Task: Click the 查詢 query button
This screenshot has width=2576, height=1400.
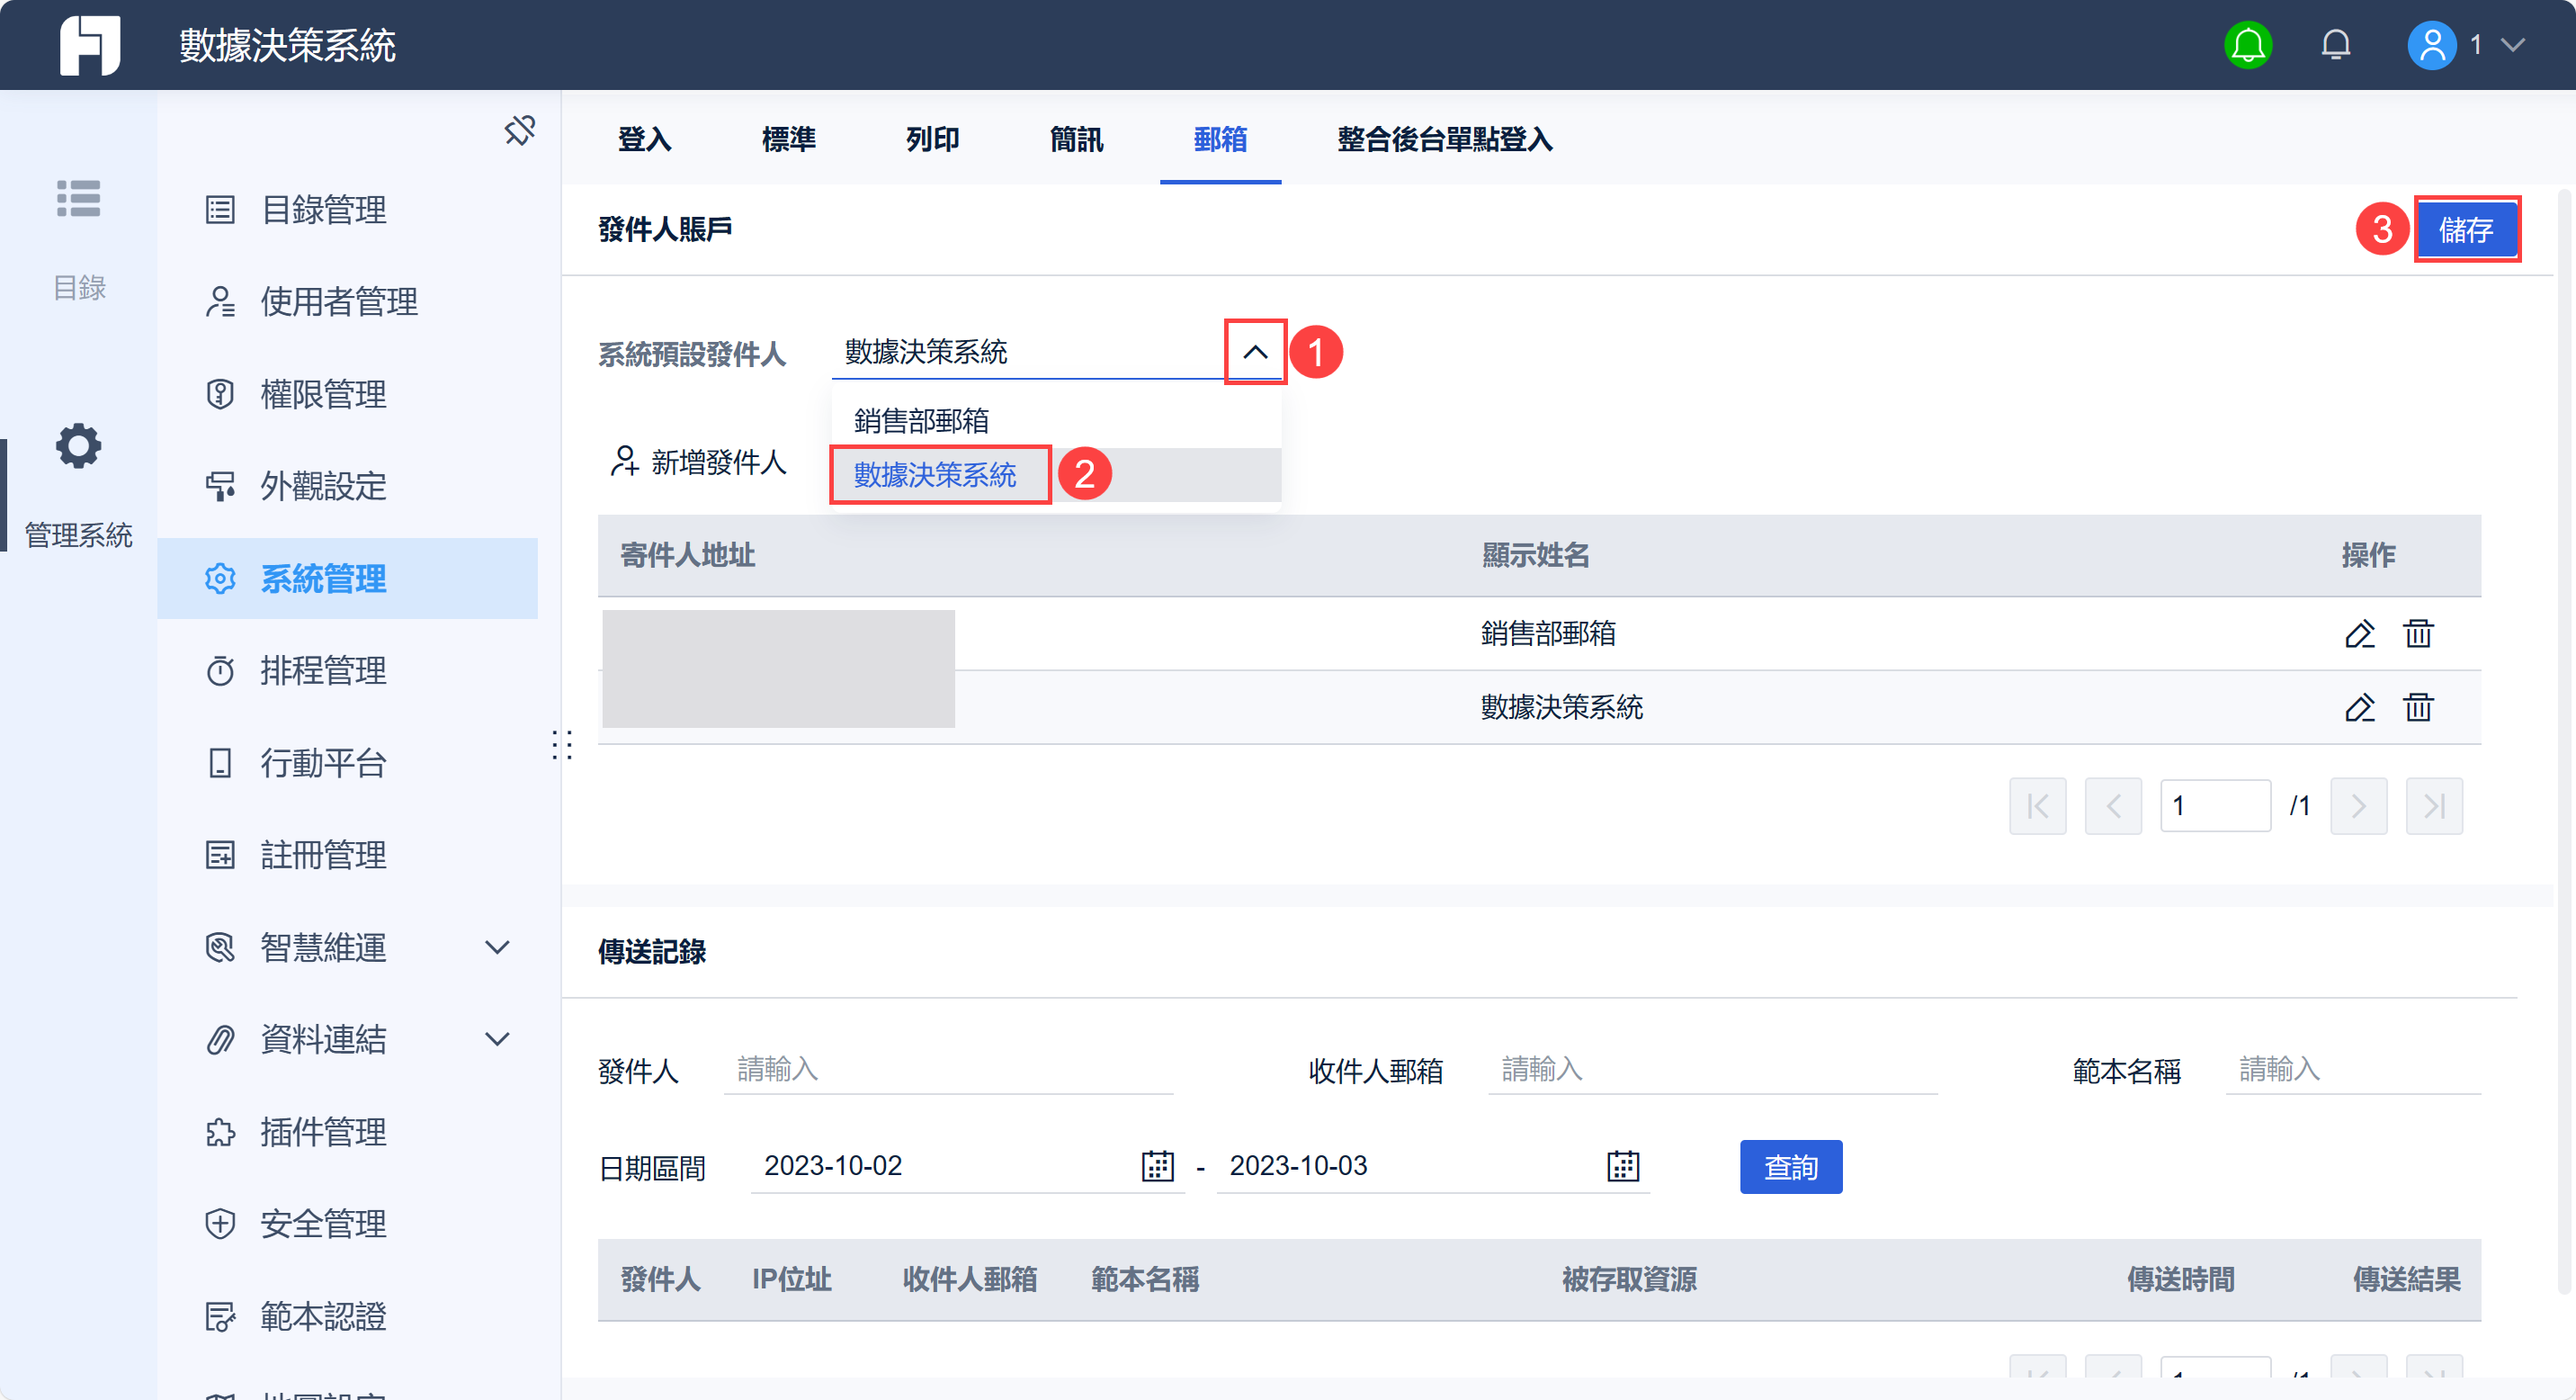Action: point(1790,1167)
